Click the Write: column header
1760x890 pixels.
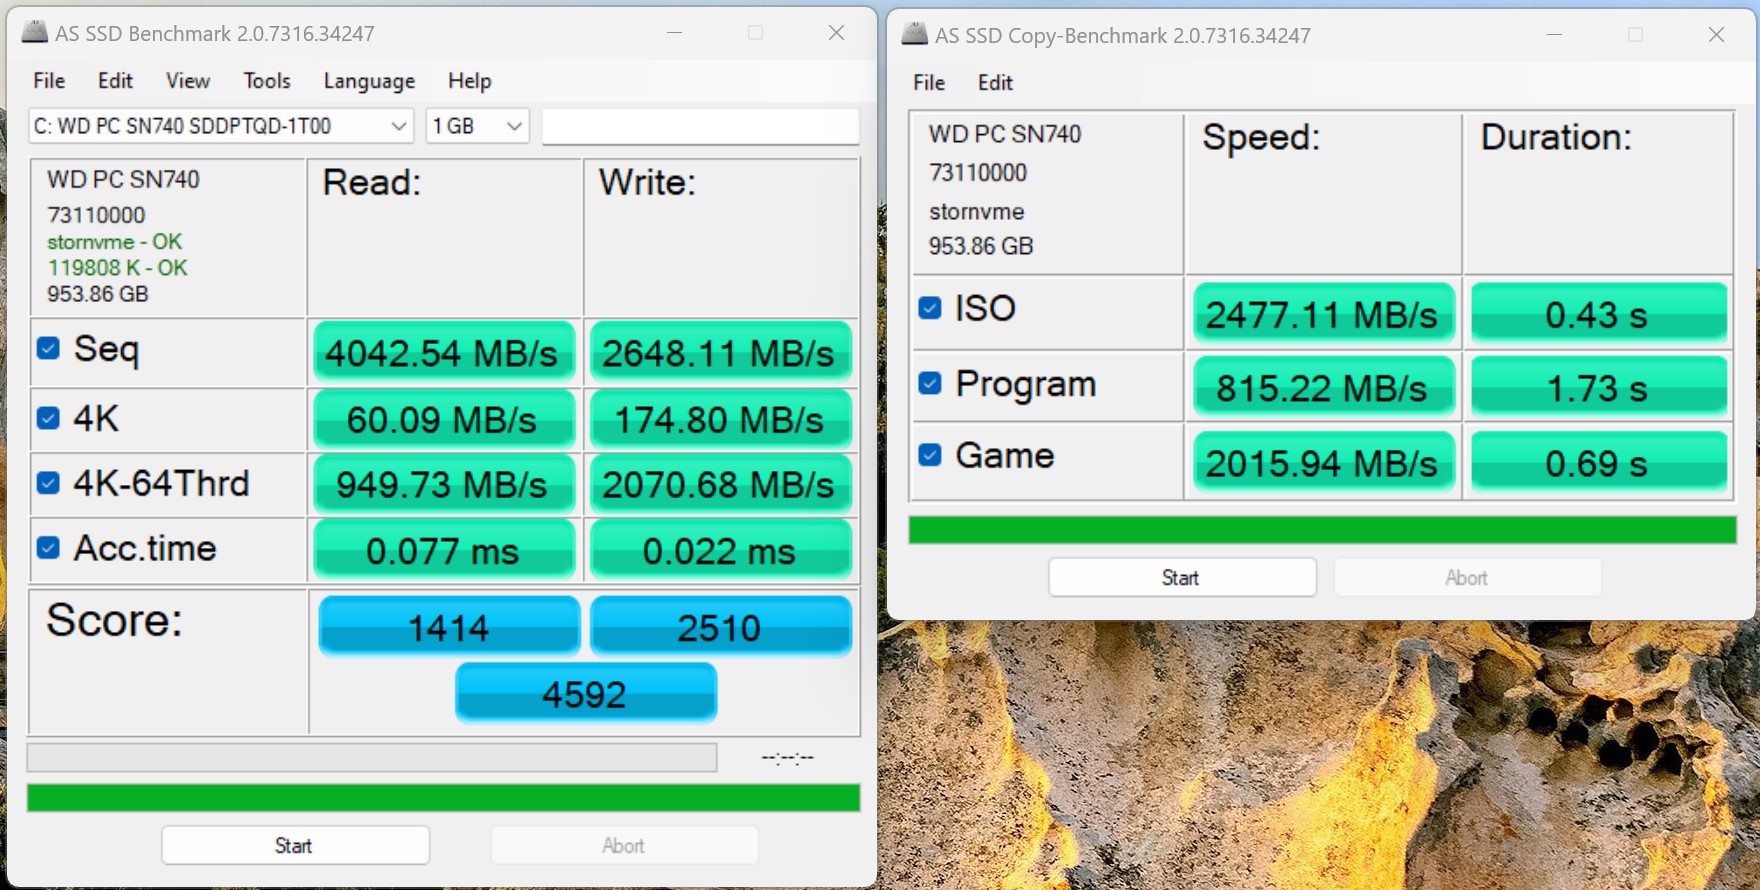(647, 183)
